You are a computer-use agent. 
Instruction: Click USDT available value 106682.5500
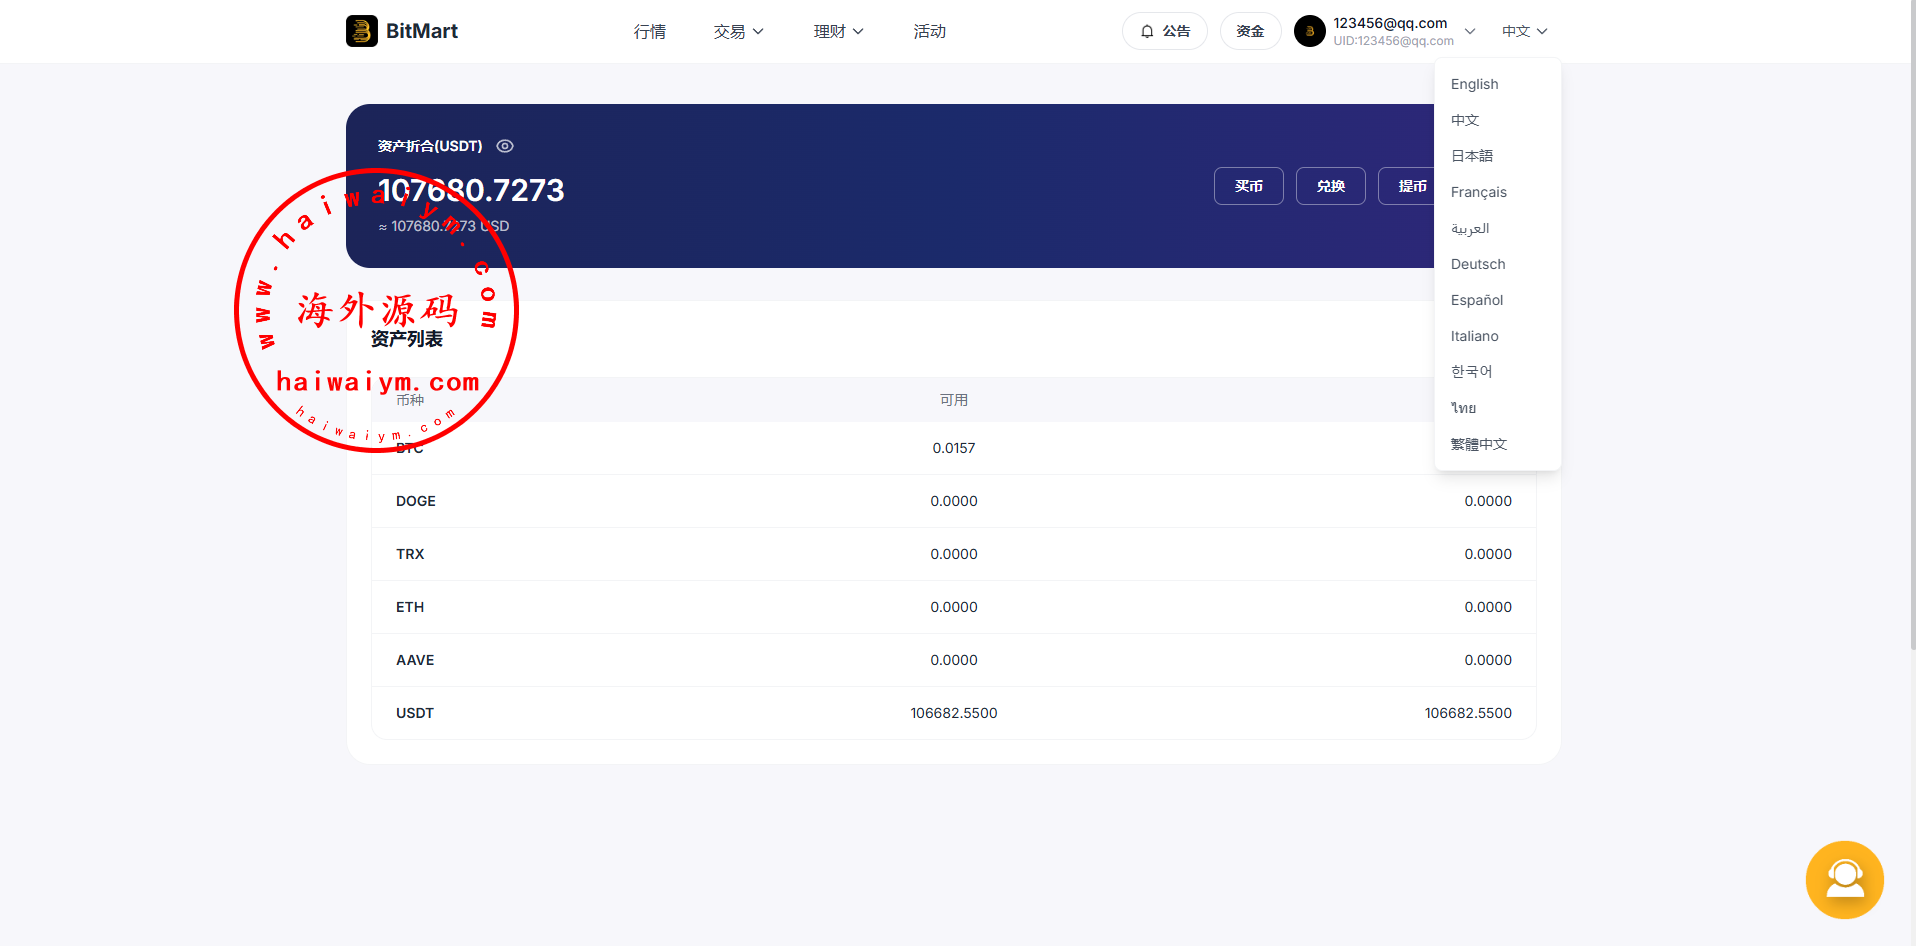(954, 713)
